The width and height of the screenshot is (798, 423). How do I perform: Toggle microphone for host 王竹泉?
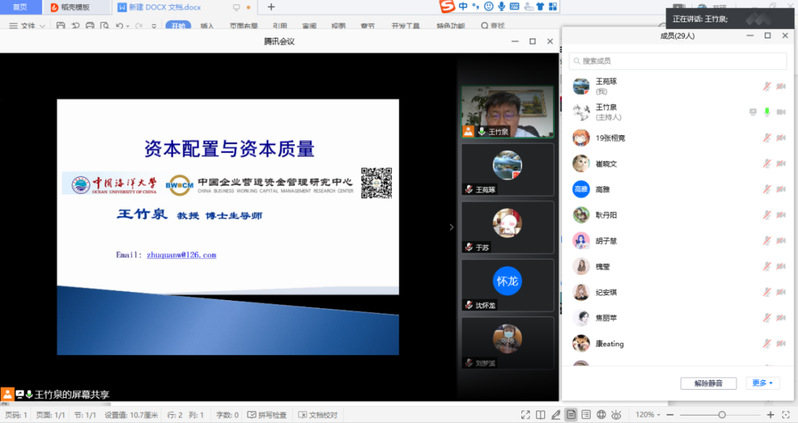tap(767, 111)
